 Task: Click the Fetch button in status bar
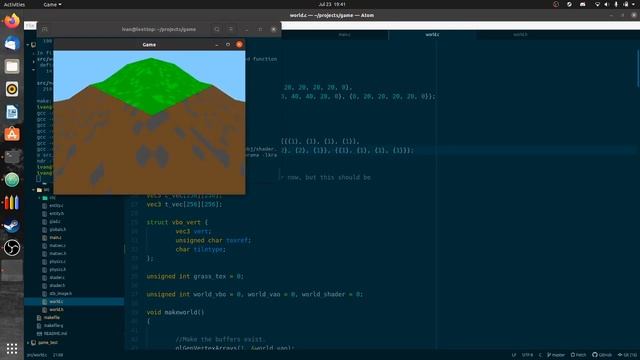tap(578, 355)
